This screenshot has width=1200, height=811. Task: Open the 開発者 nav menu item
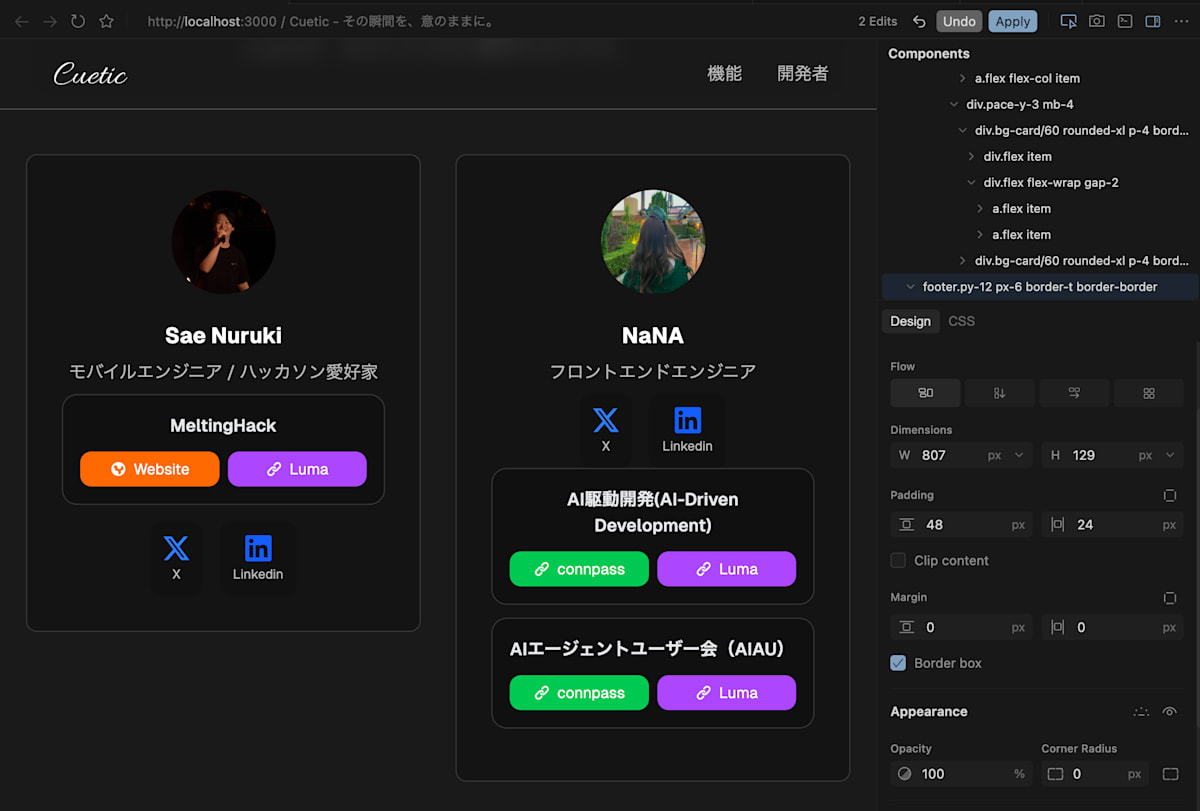coord(803,73)
